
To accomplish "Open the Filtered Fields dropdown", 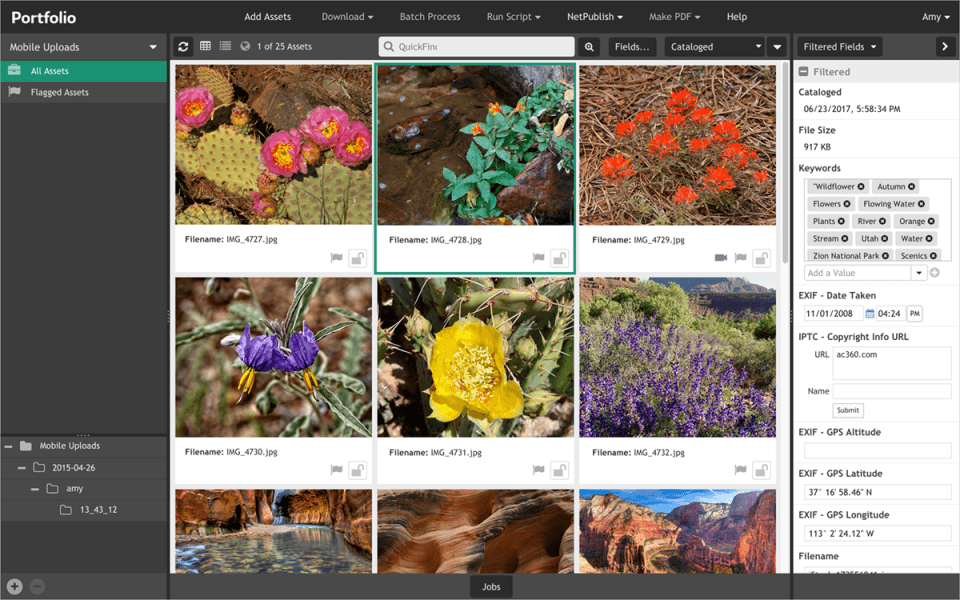I will pos(839,47).
